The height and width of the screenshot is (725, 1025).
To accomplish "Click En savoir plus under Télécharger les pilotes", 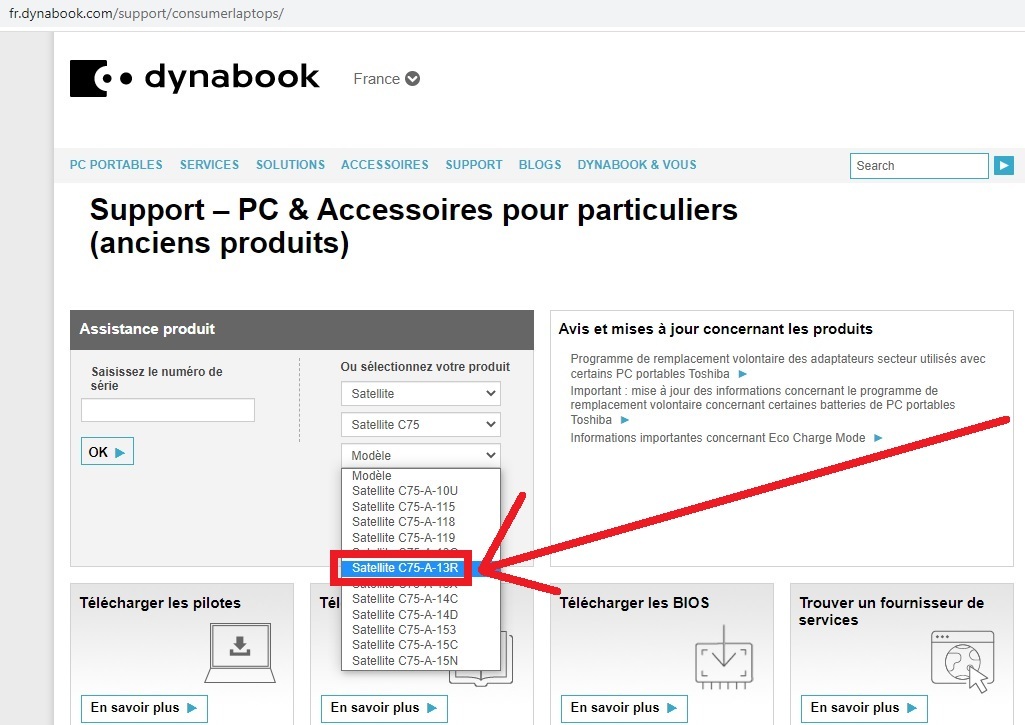I will [x=144, y=708].
